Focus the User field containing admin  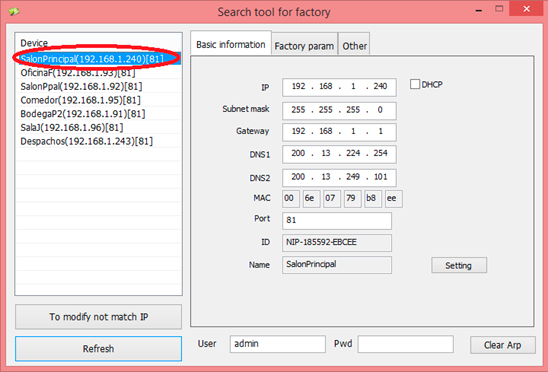[x=277, y=344]
